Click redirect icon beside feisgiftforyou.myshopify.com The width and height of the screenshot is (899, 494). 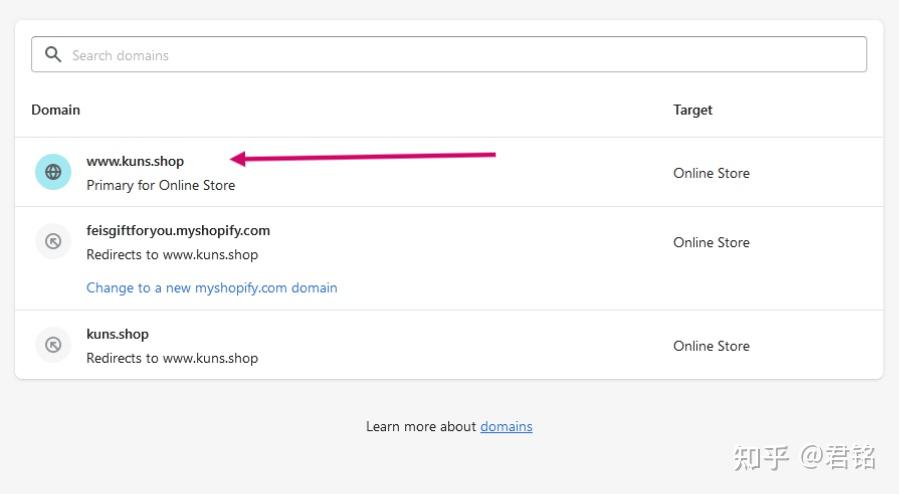click(53, 241)
